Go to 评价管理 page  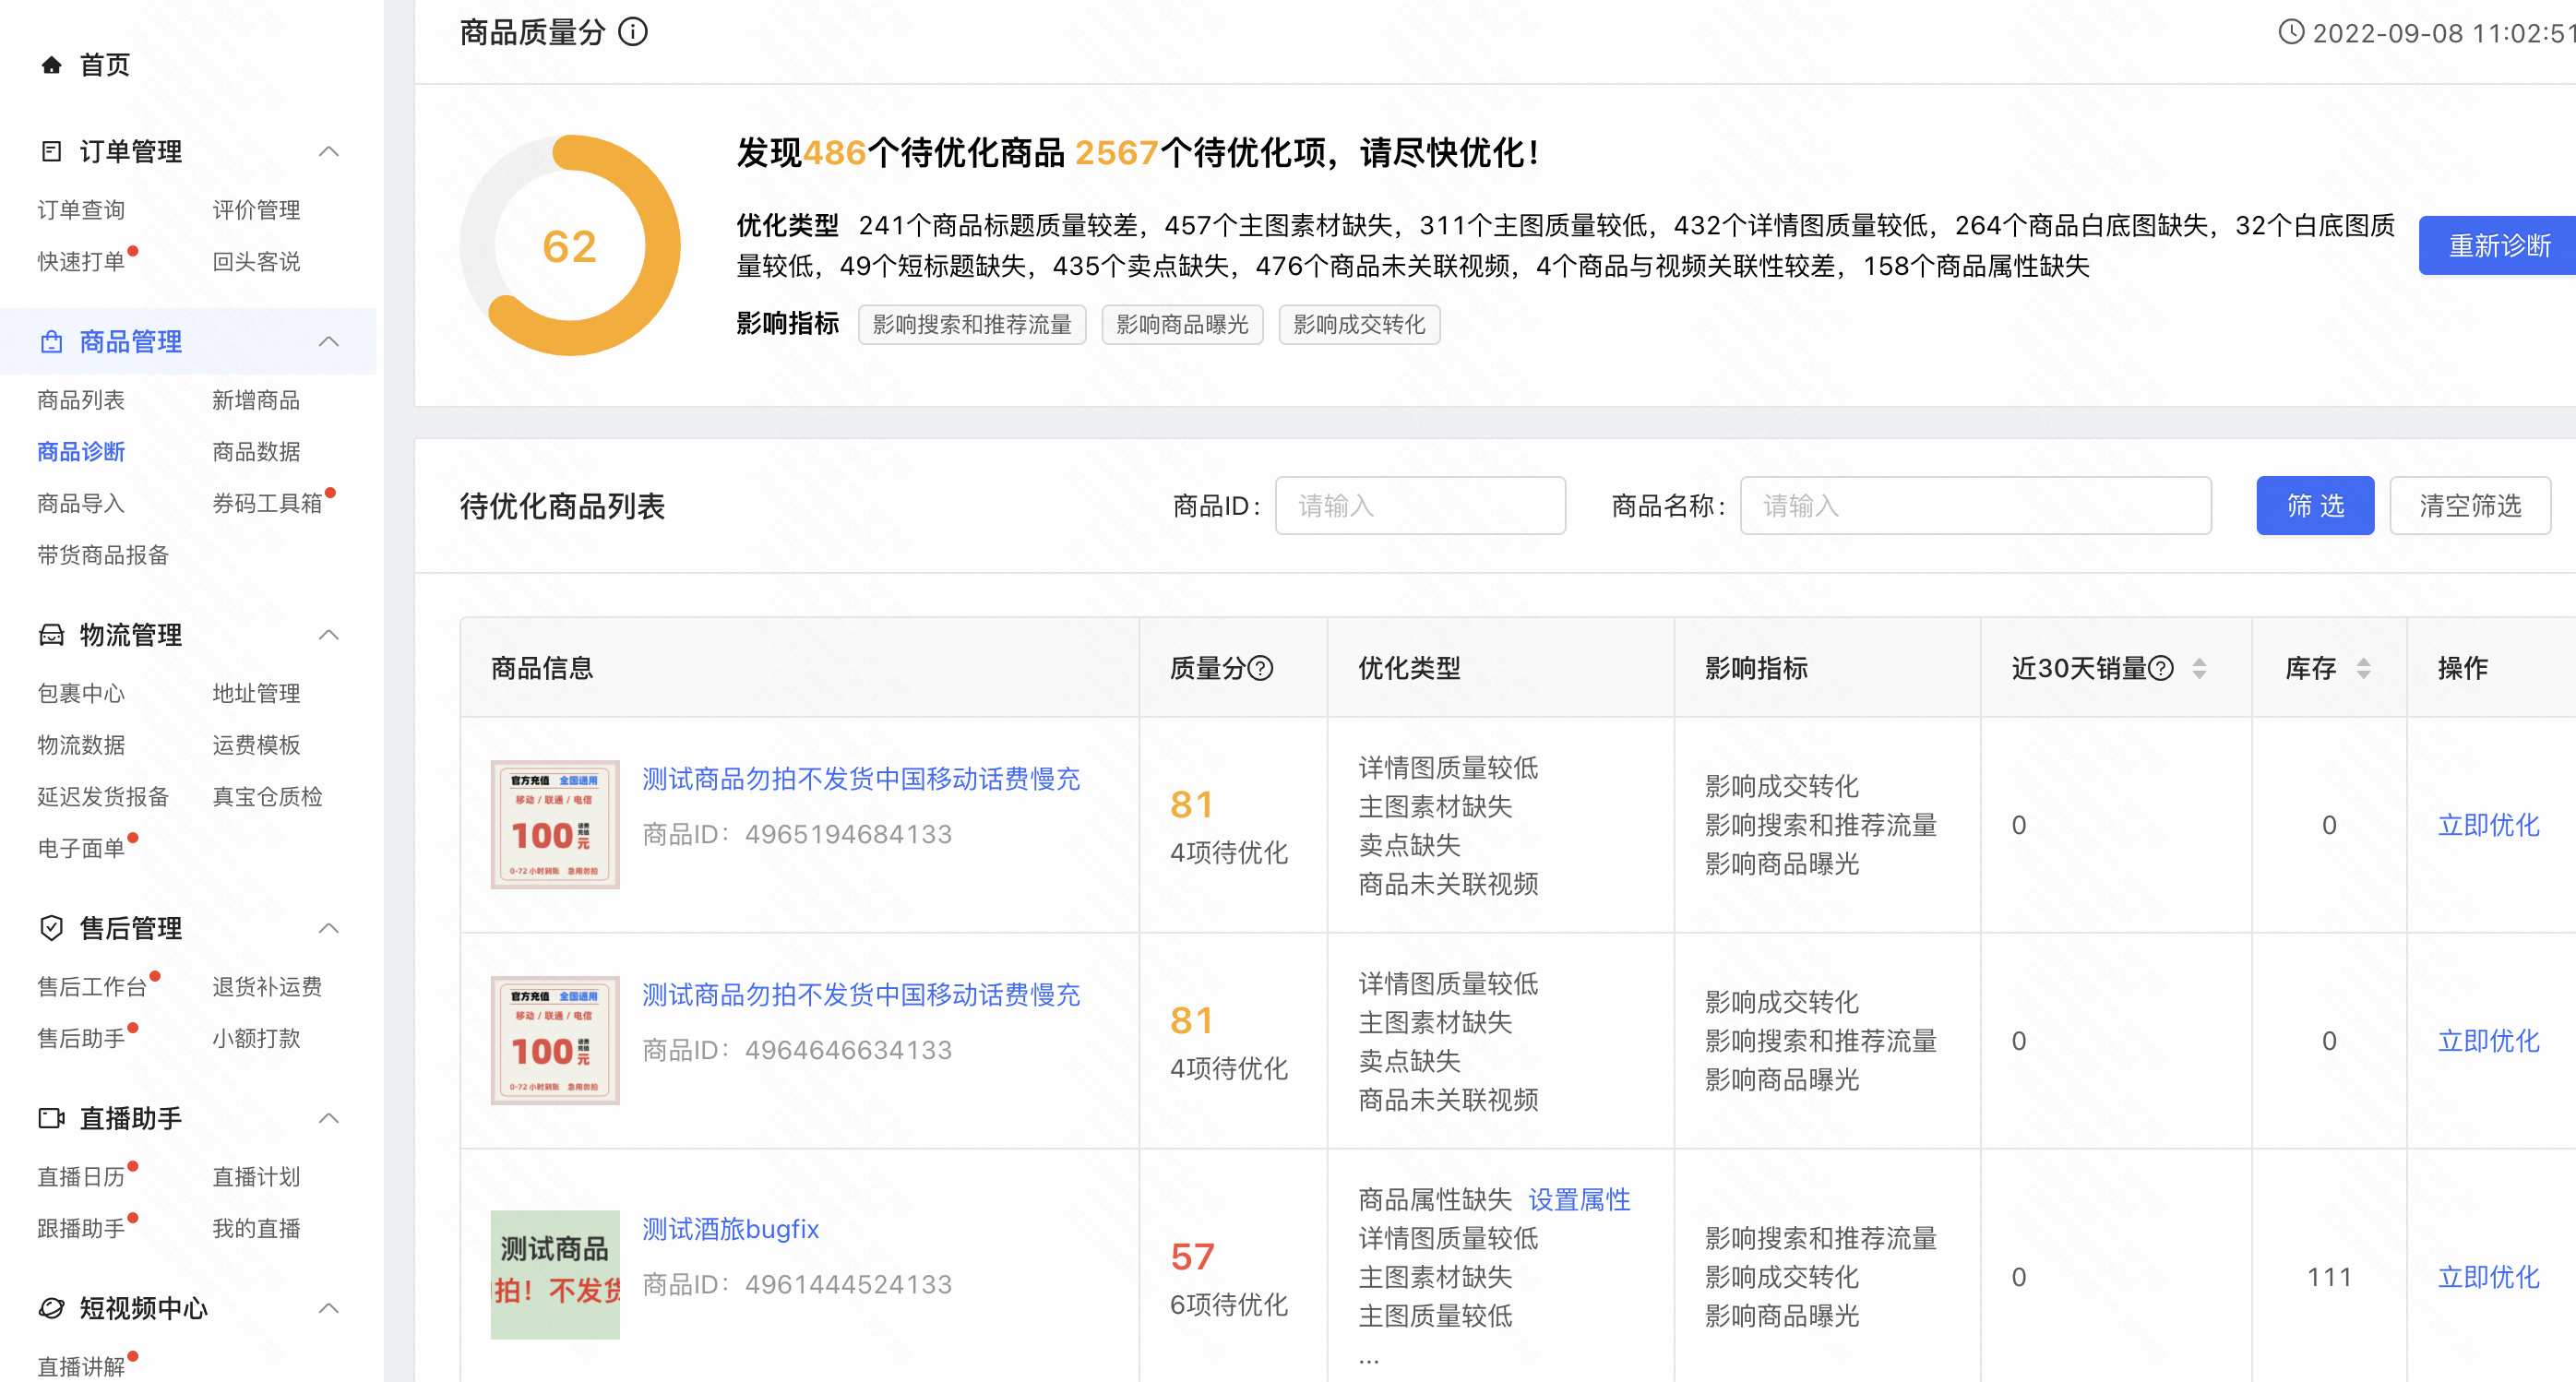coord(256,210)
